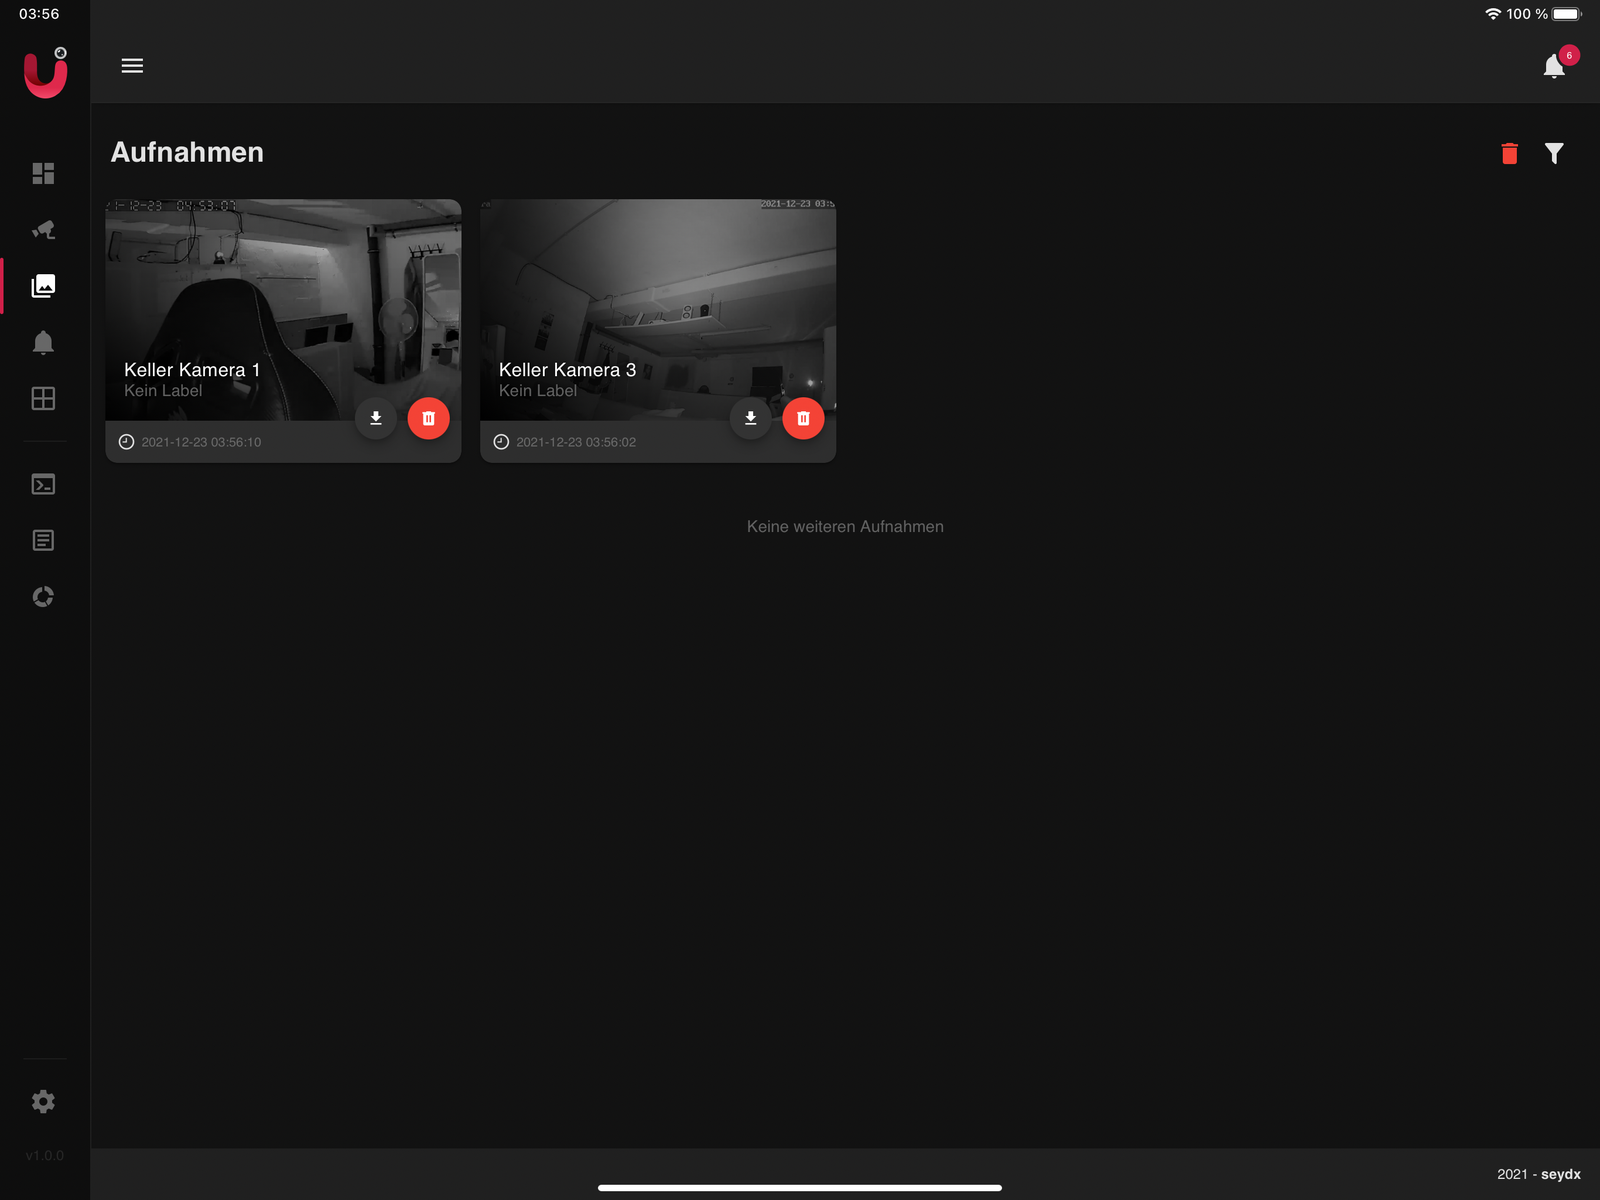Open notifications bell with badge
Image resolution: width=1600 pixels, height=1200 pixels.
point(1553,67)
